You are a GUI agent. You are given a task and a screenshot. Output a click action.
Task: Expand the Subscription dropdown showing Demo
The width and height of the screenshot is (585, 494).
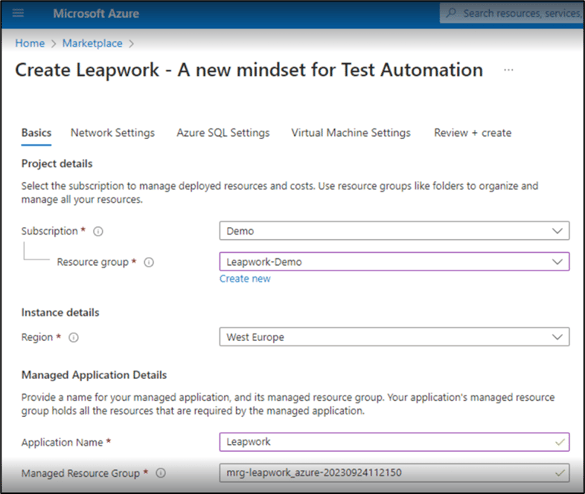pyautogui.click(x=394, y=231)
